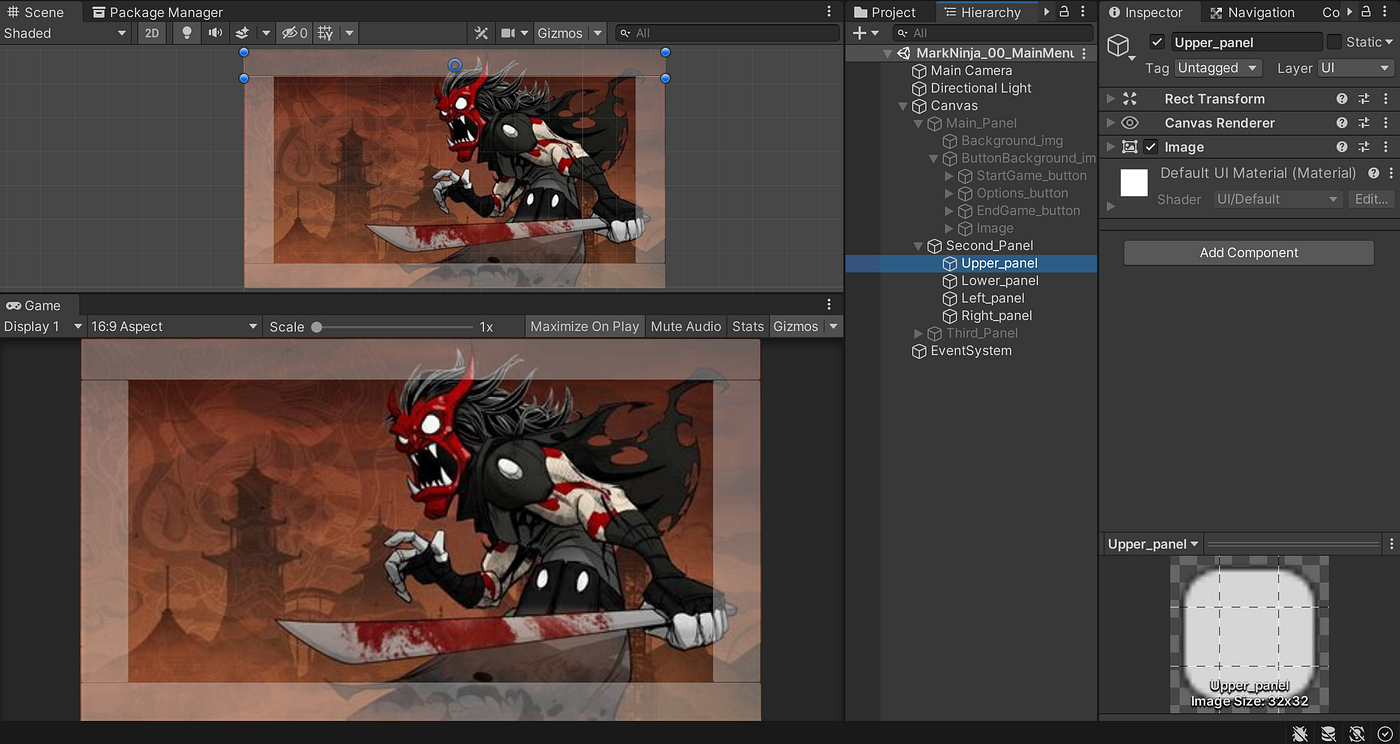Switch to the Project tab
The width and height of the screenshot is (1400, 744).
point(886,12)
